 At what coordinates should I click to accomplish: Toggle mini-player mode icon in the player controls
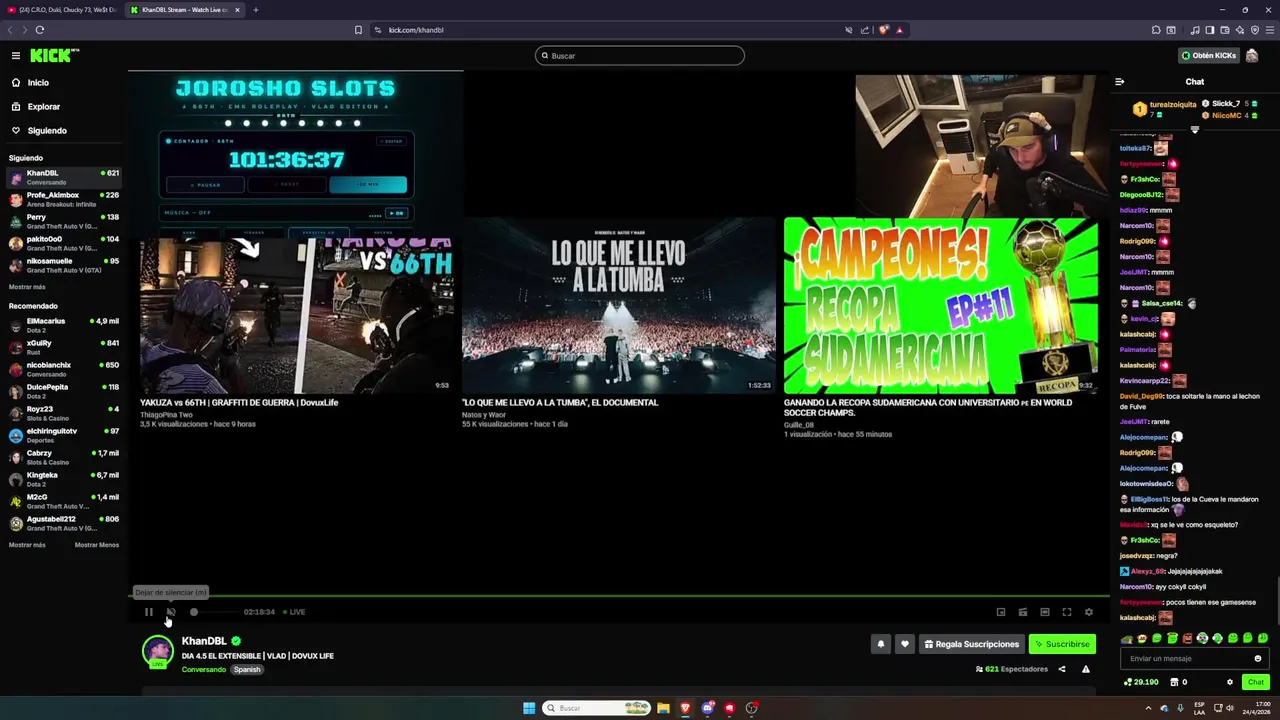click(1023, 612)
